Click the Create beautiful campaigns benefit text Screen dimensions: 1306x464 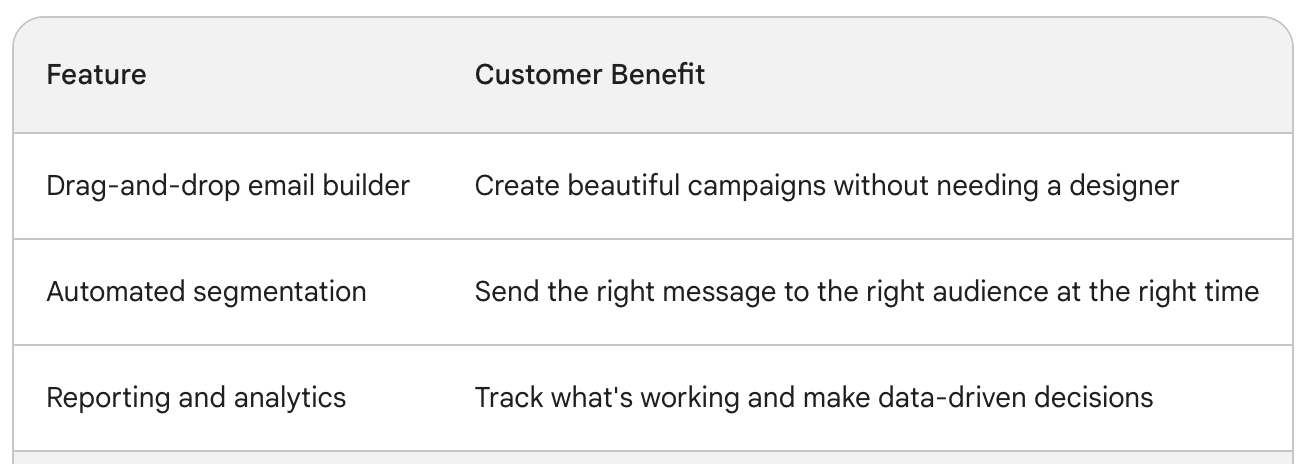coord(827,186)
